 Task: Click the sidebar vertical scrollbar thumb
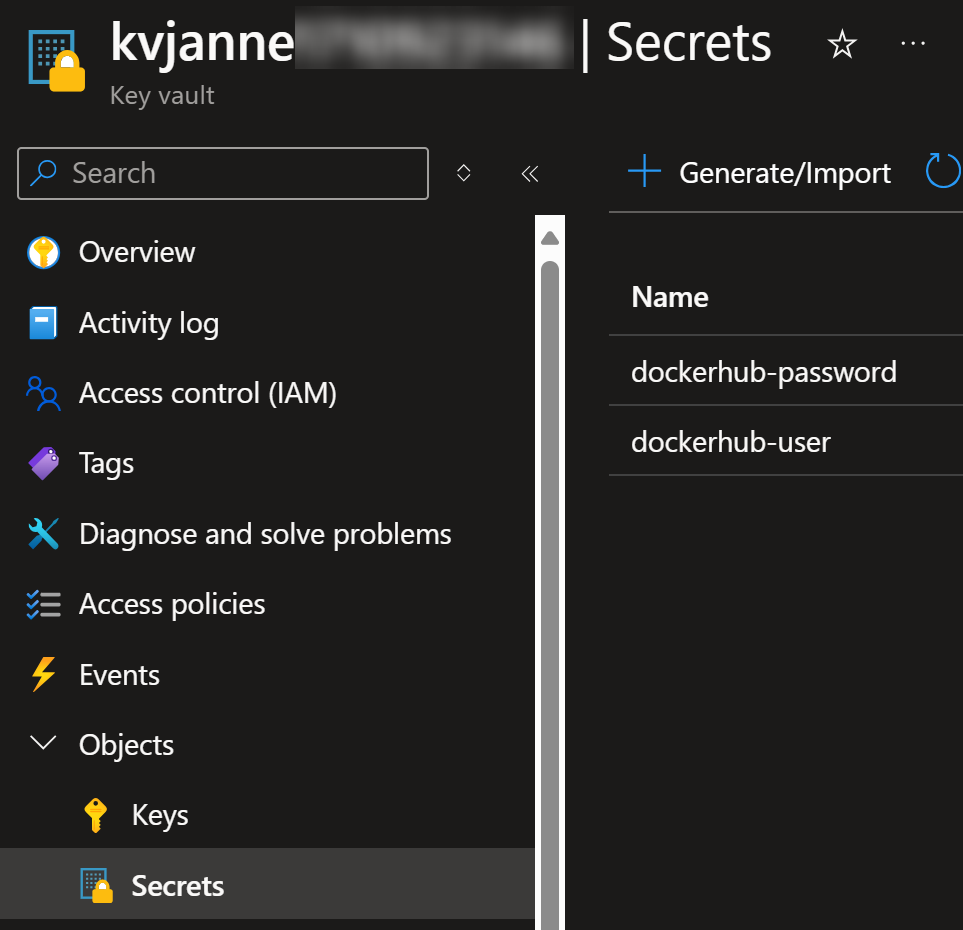[x=550, y=595]
